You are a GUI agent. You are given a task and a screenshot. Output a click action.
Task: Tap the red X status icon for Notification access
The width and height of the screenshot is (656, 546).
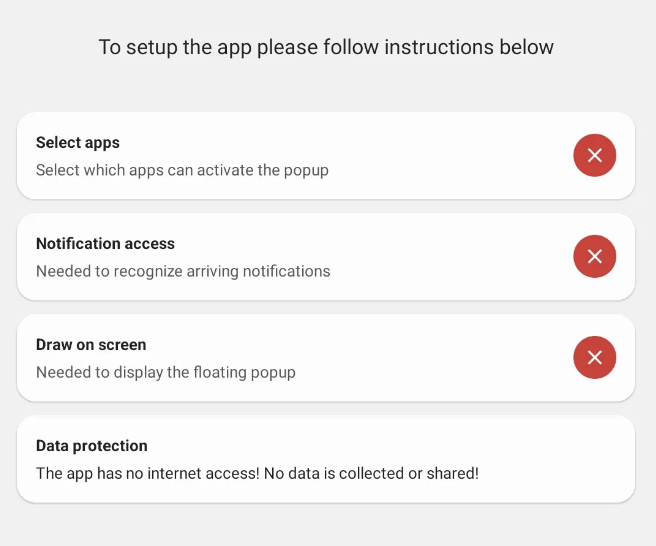[x=594, y=256]
